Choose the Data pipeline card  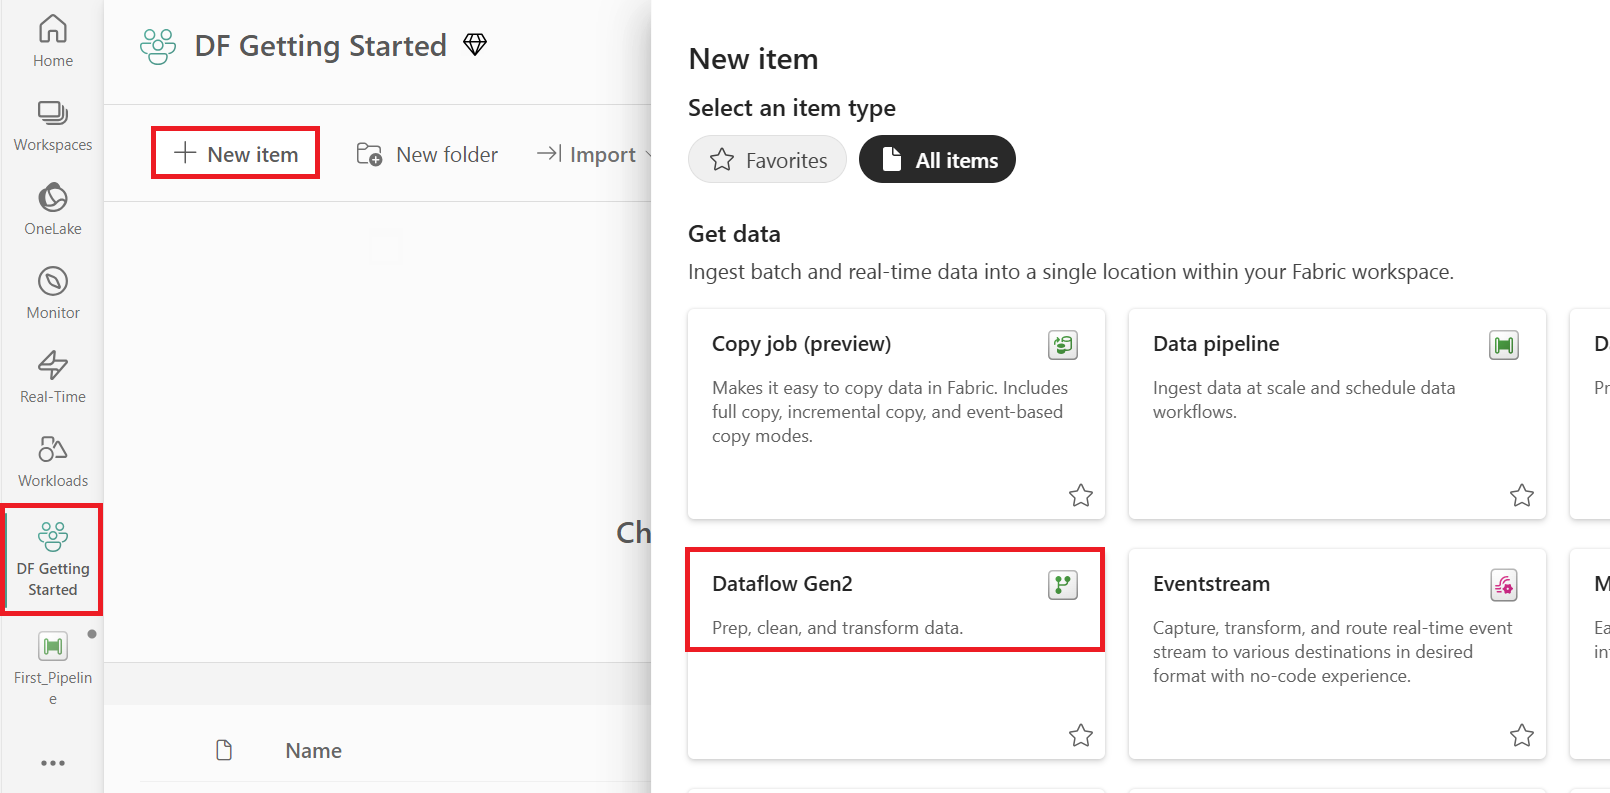[x=1337, y=413]
